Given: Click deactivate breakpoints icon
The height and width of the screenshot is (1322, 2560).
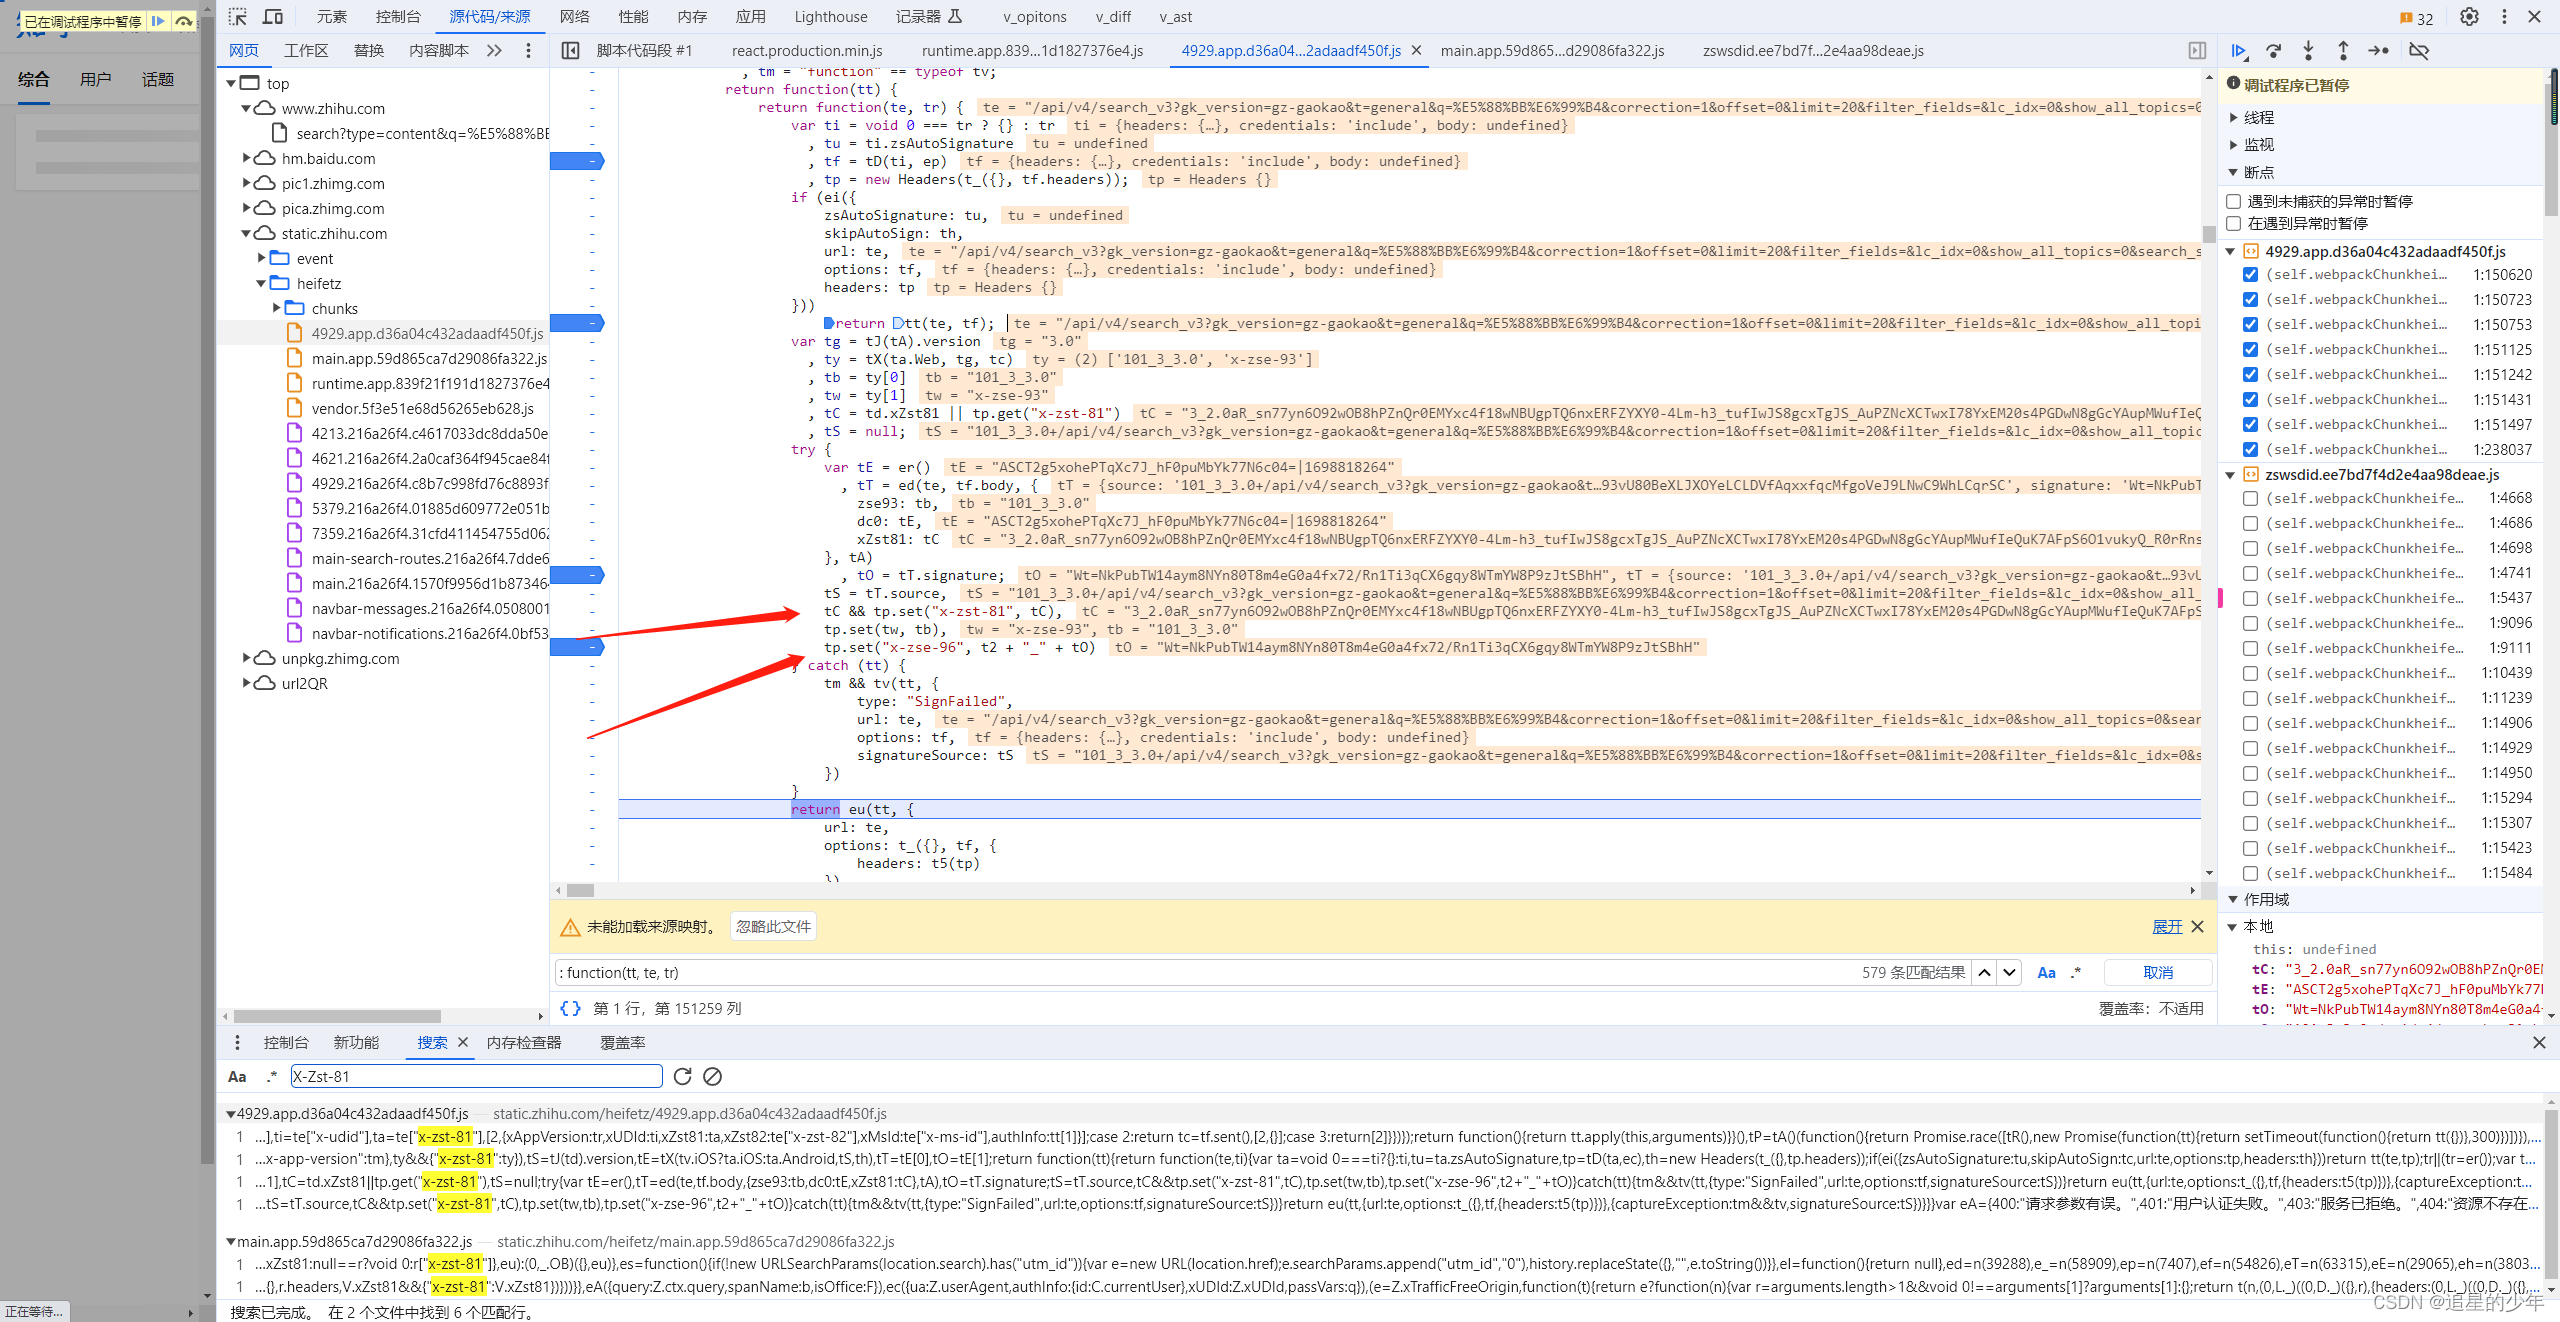Looking at the screenshot, I should 2419,51.
